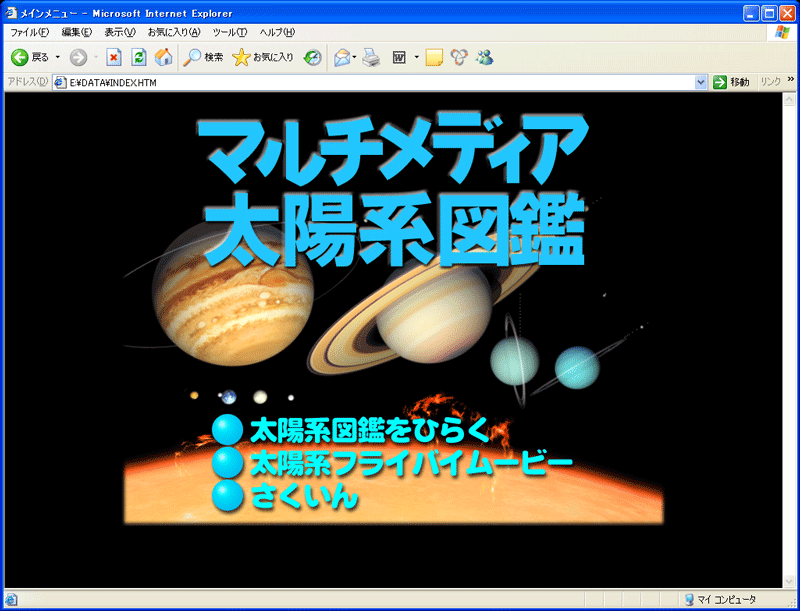
Task: Click the status bar page icon
Action: (x=11, y=600)
